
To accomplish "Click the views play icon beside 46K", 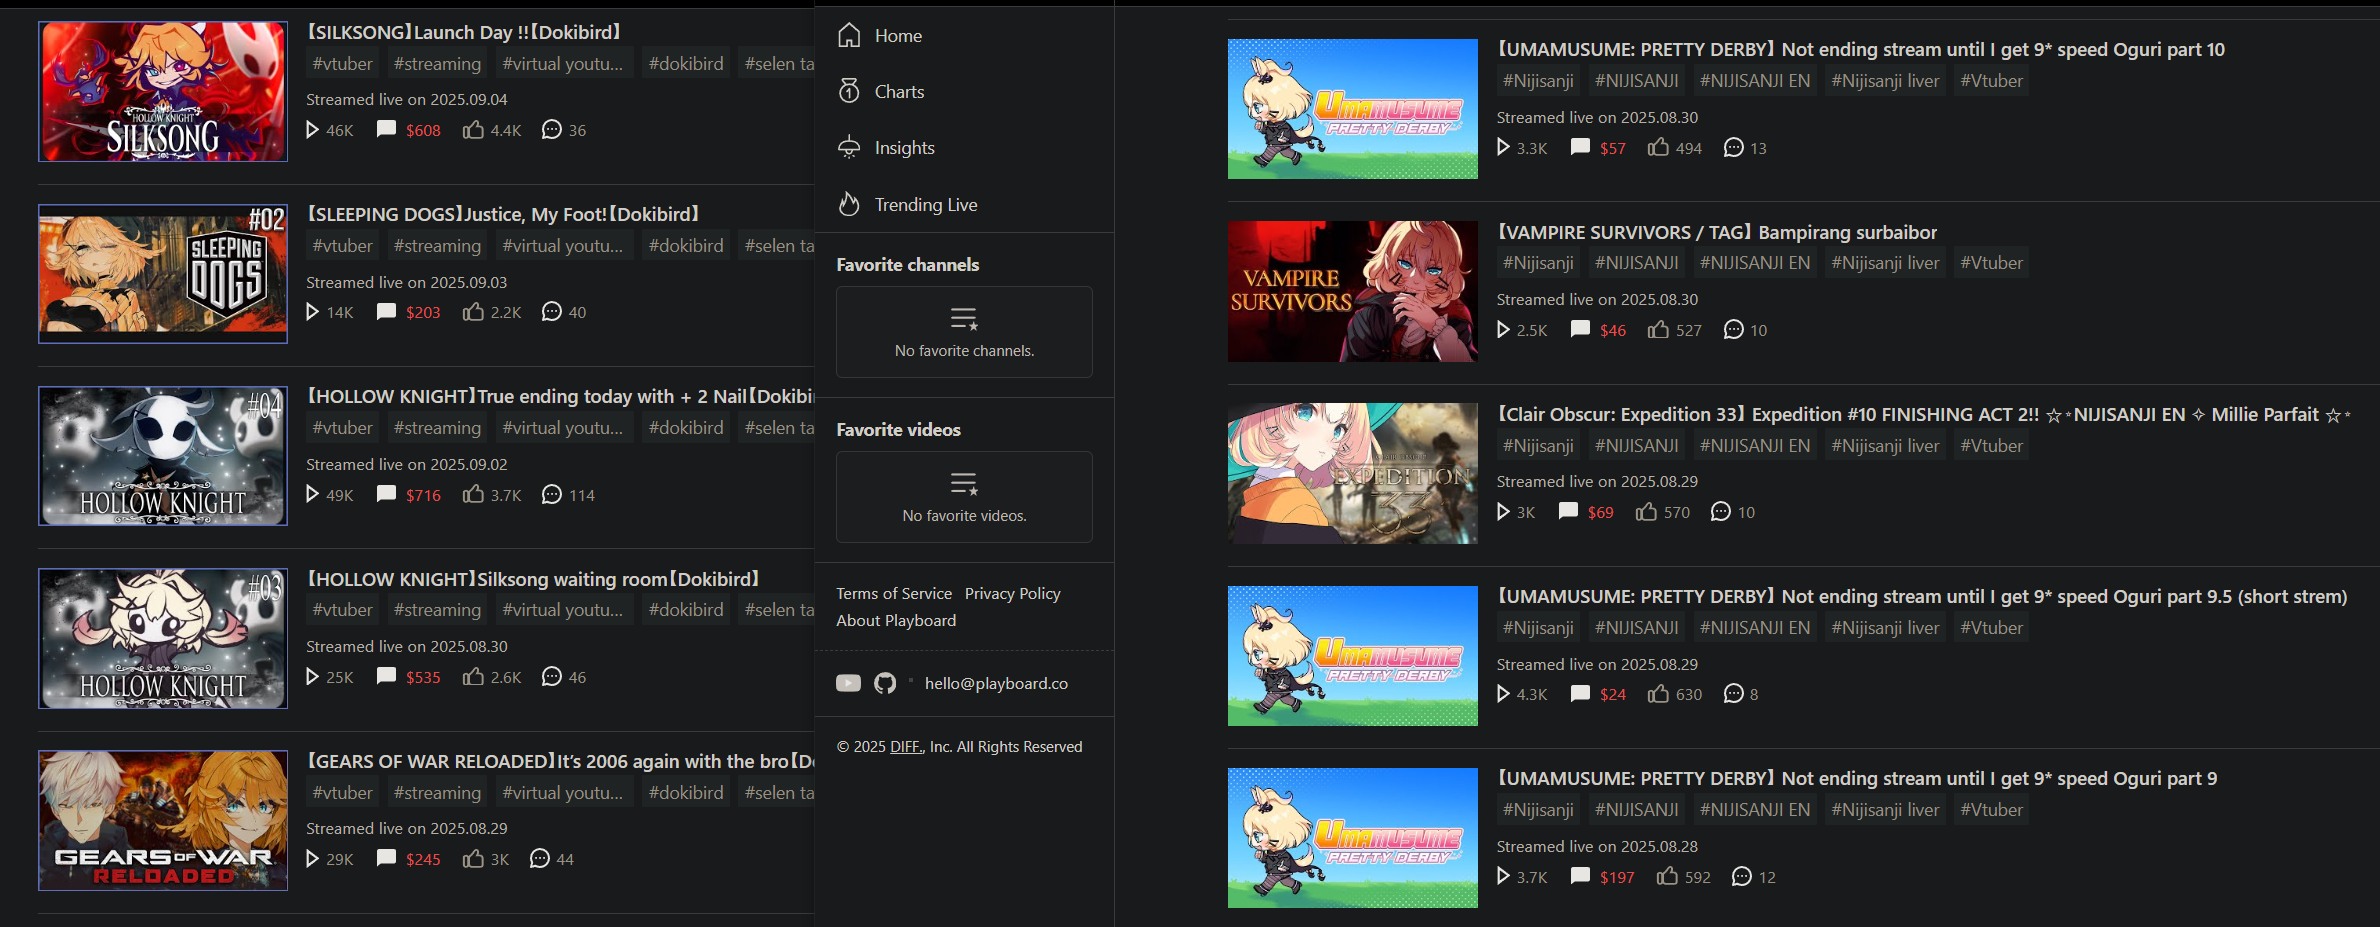I will tap(313, 130).
